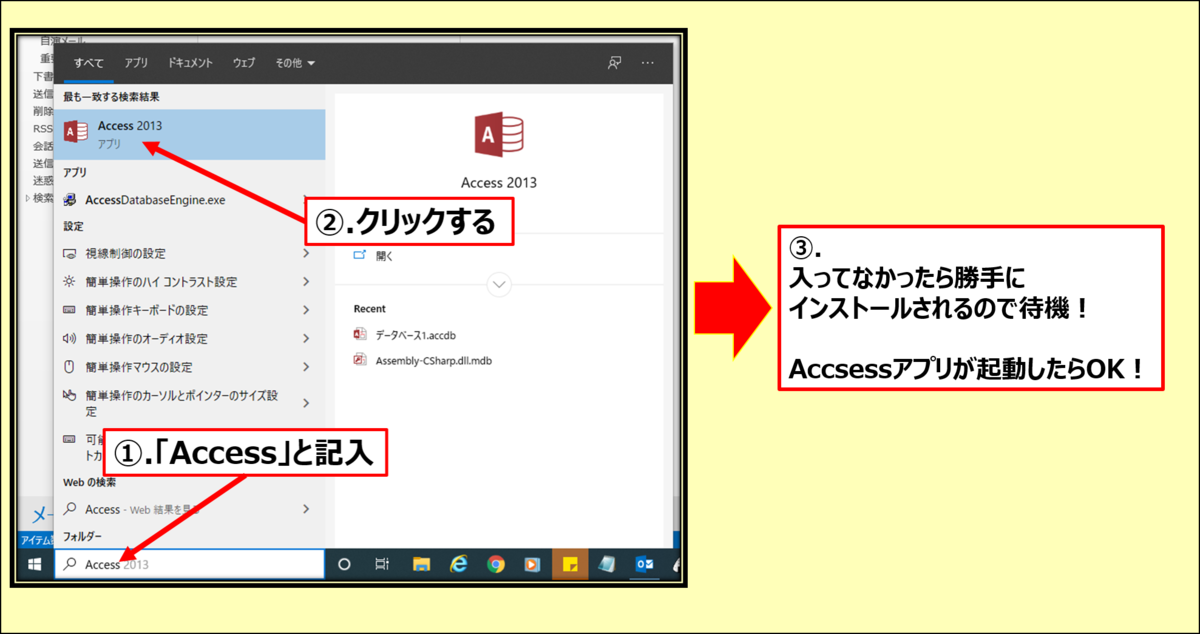This screenshot has width=1200, height=634.
Task: Click the カーソルとポインターのサイズ設定 pointer icon
Action: click(70, 396)
